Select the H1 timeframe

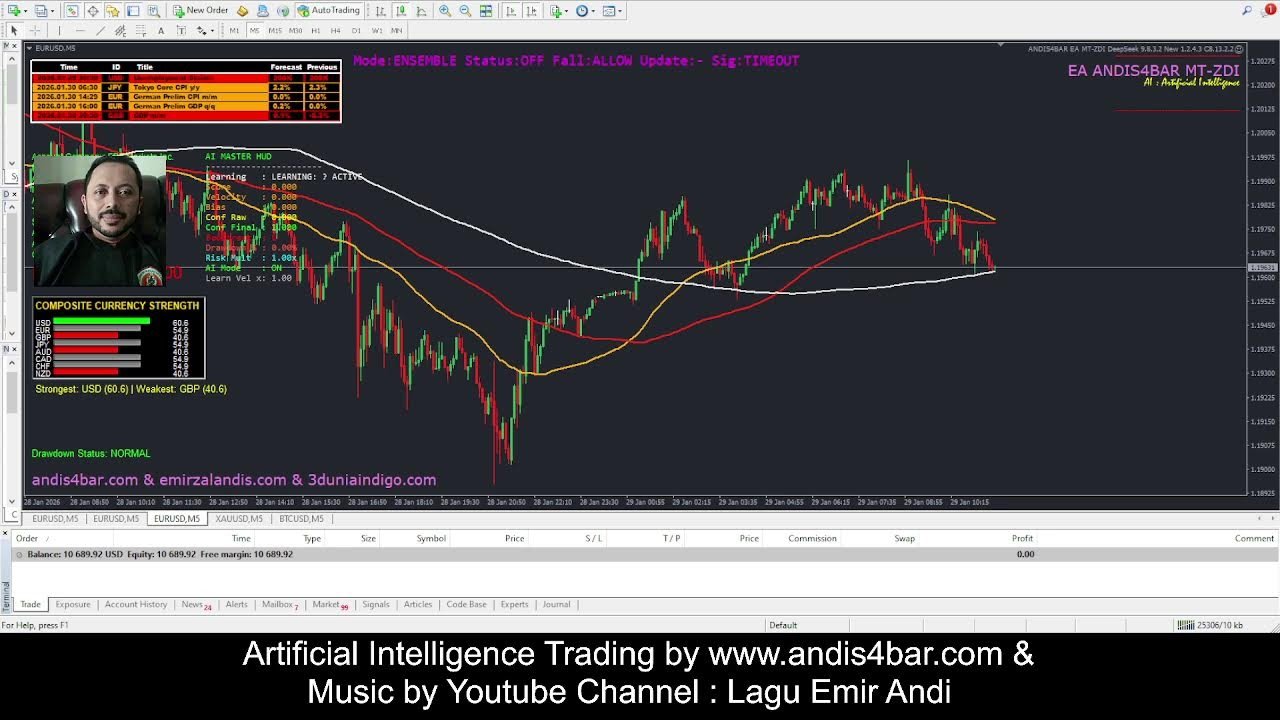[315, 31]
